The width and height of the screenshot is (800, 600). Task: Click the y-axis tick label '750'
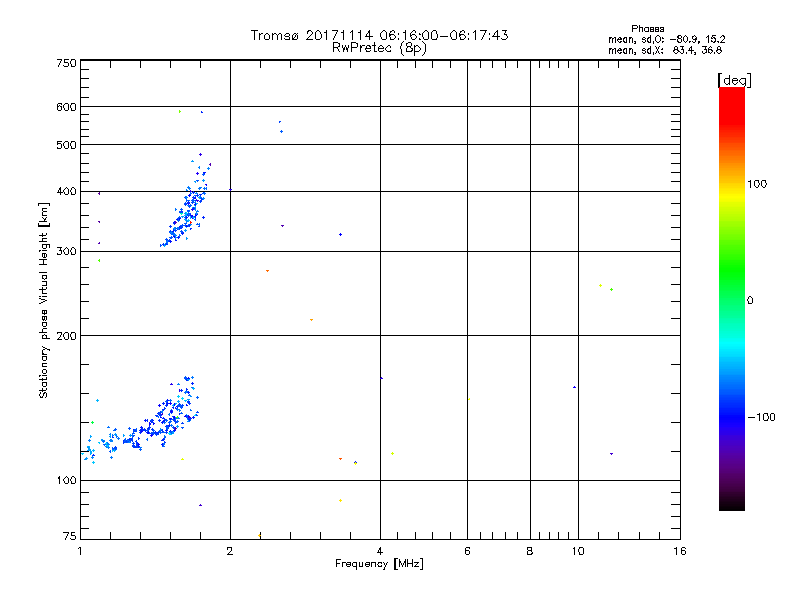click(x=66, y=63)
